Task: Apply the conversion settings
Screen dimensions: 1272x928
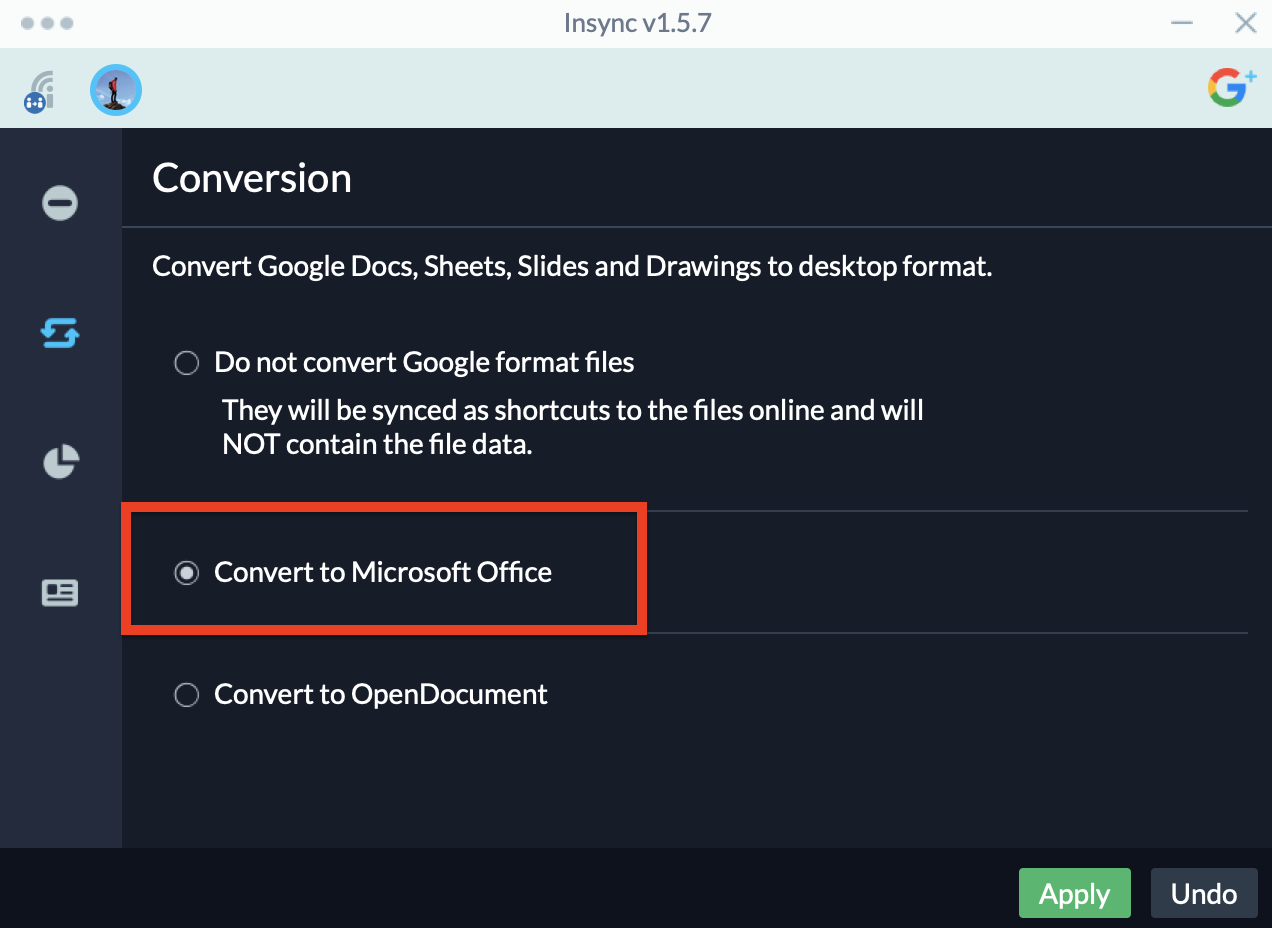Action: (1075, 893)
